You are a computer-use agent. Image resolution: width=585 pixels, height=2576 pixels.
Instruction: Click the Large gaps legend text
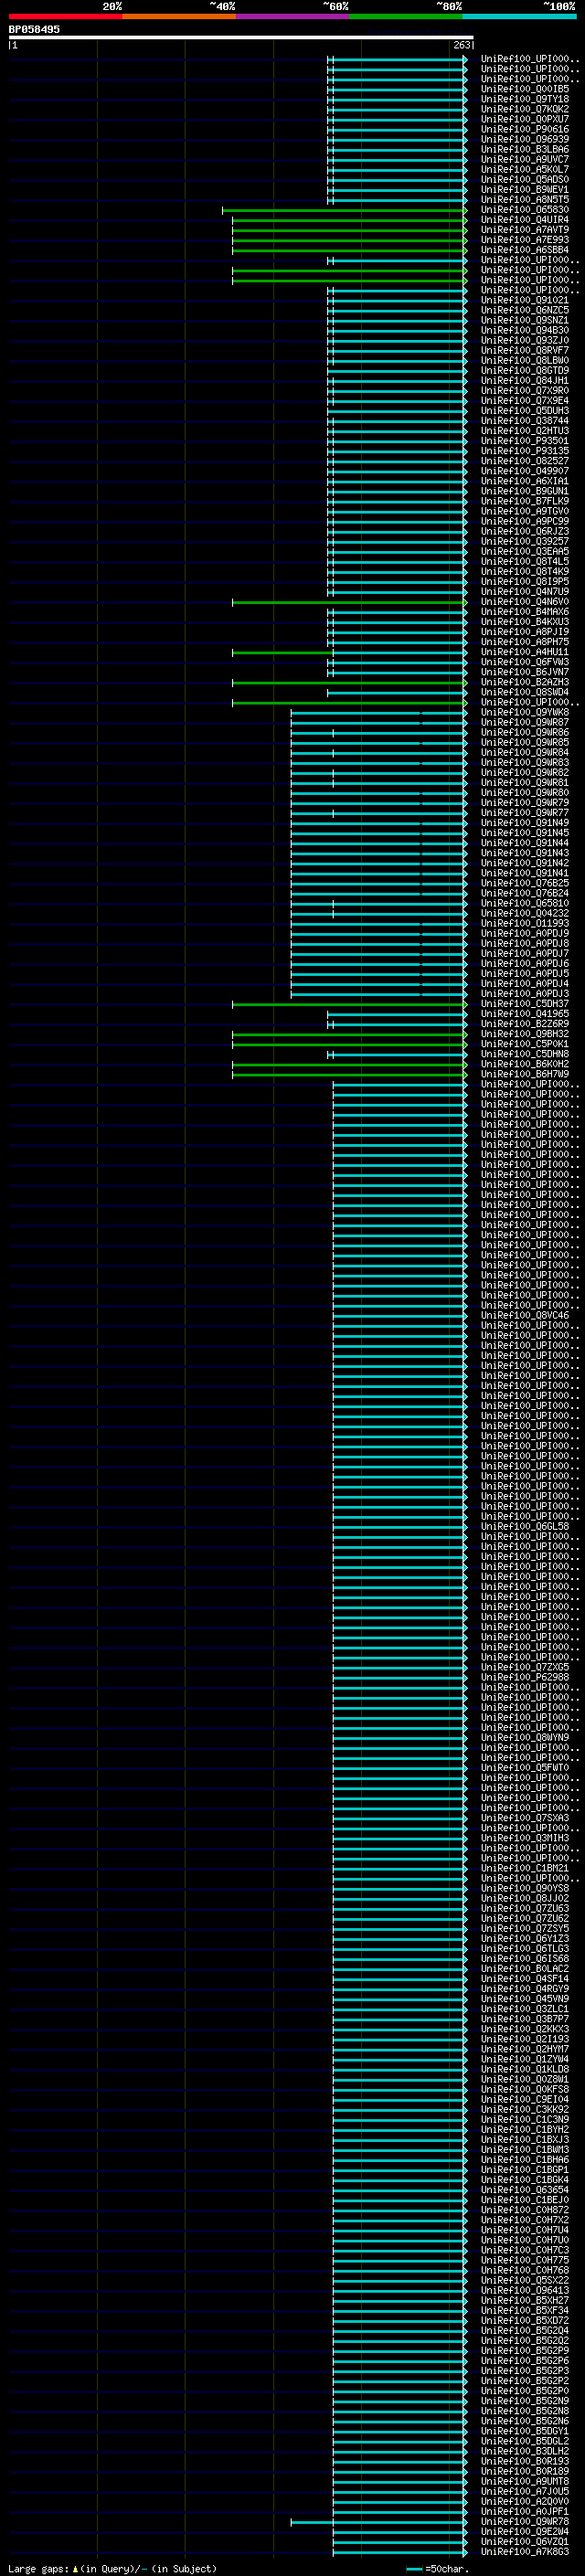pyautogui.click(x=111, y=2568)
